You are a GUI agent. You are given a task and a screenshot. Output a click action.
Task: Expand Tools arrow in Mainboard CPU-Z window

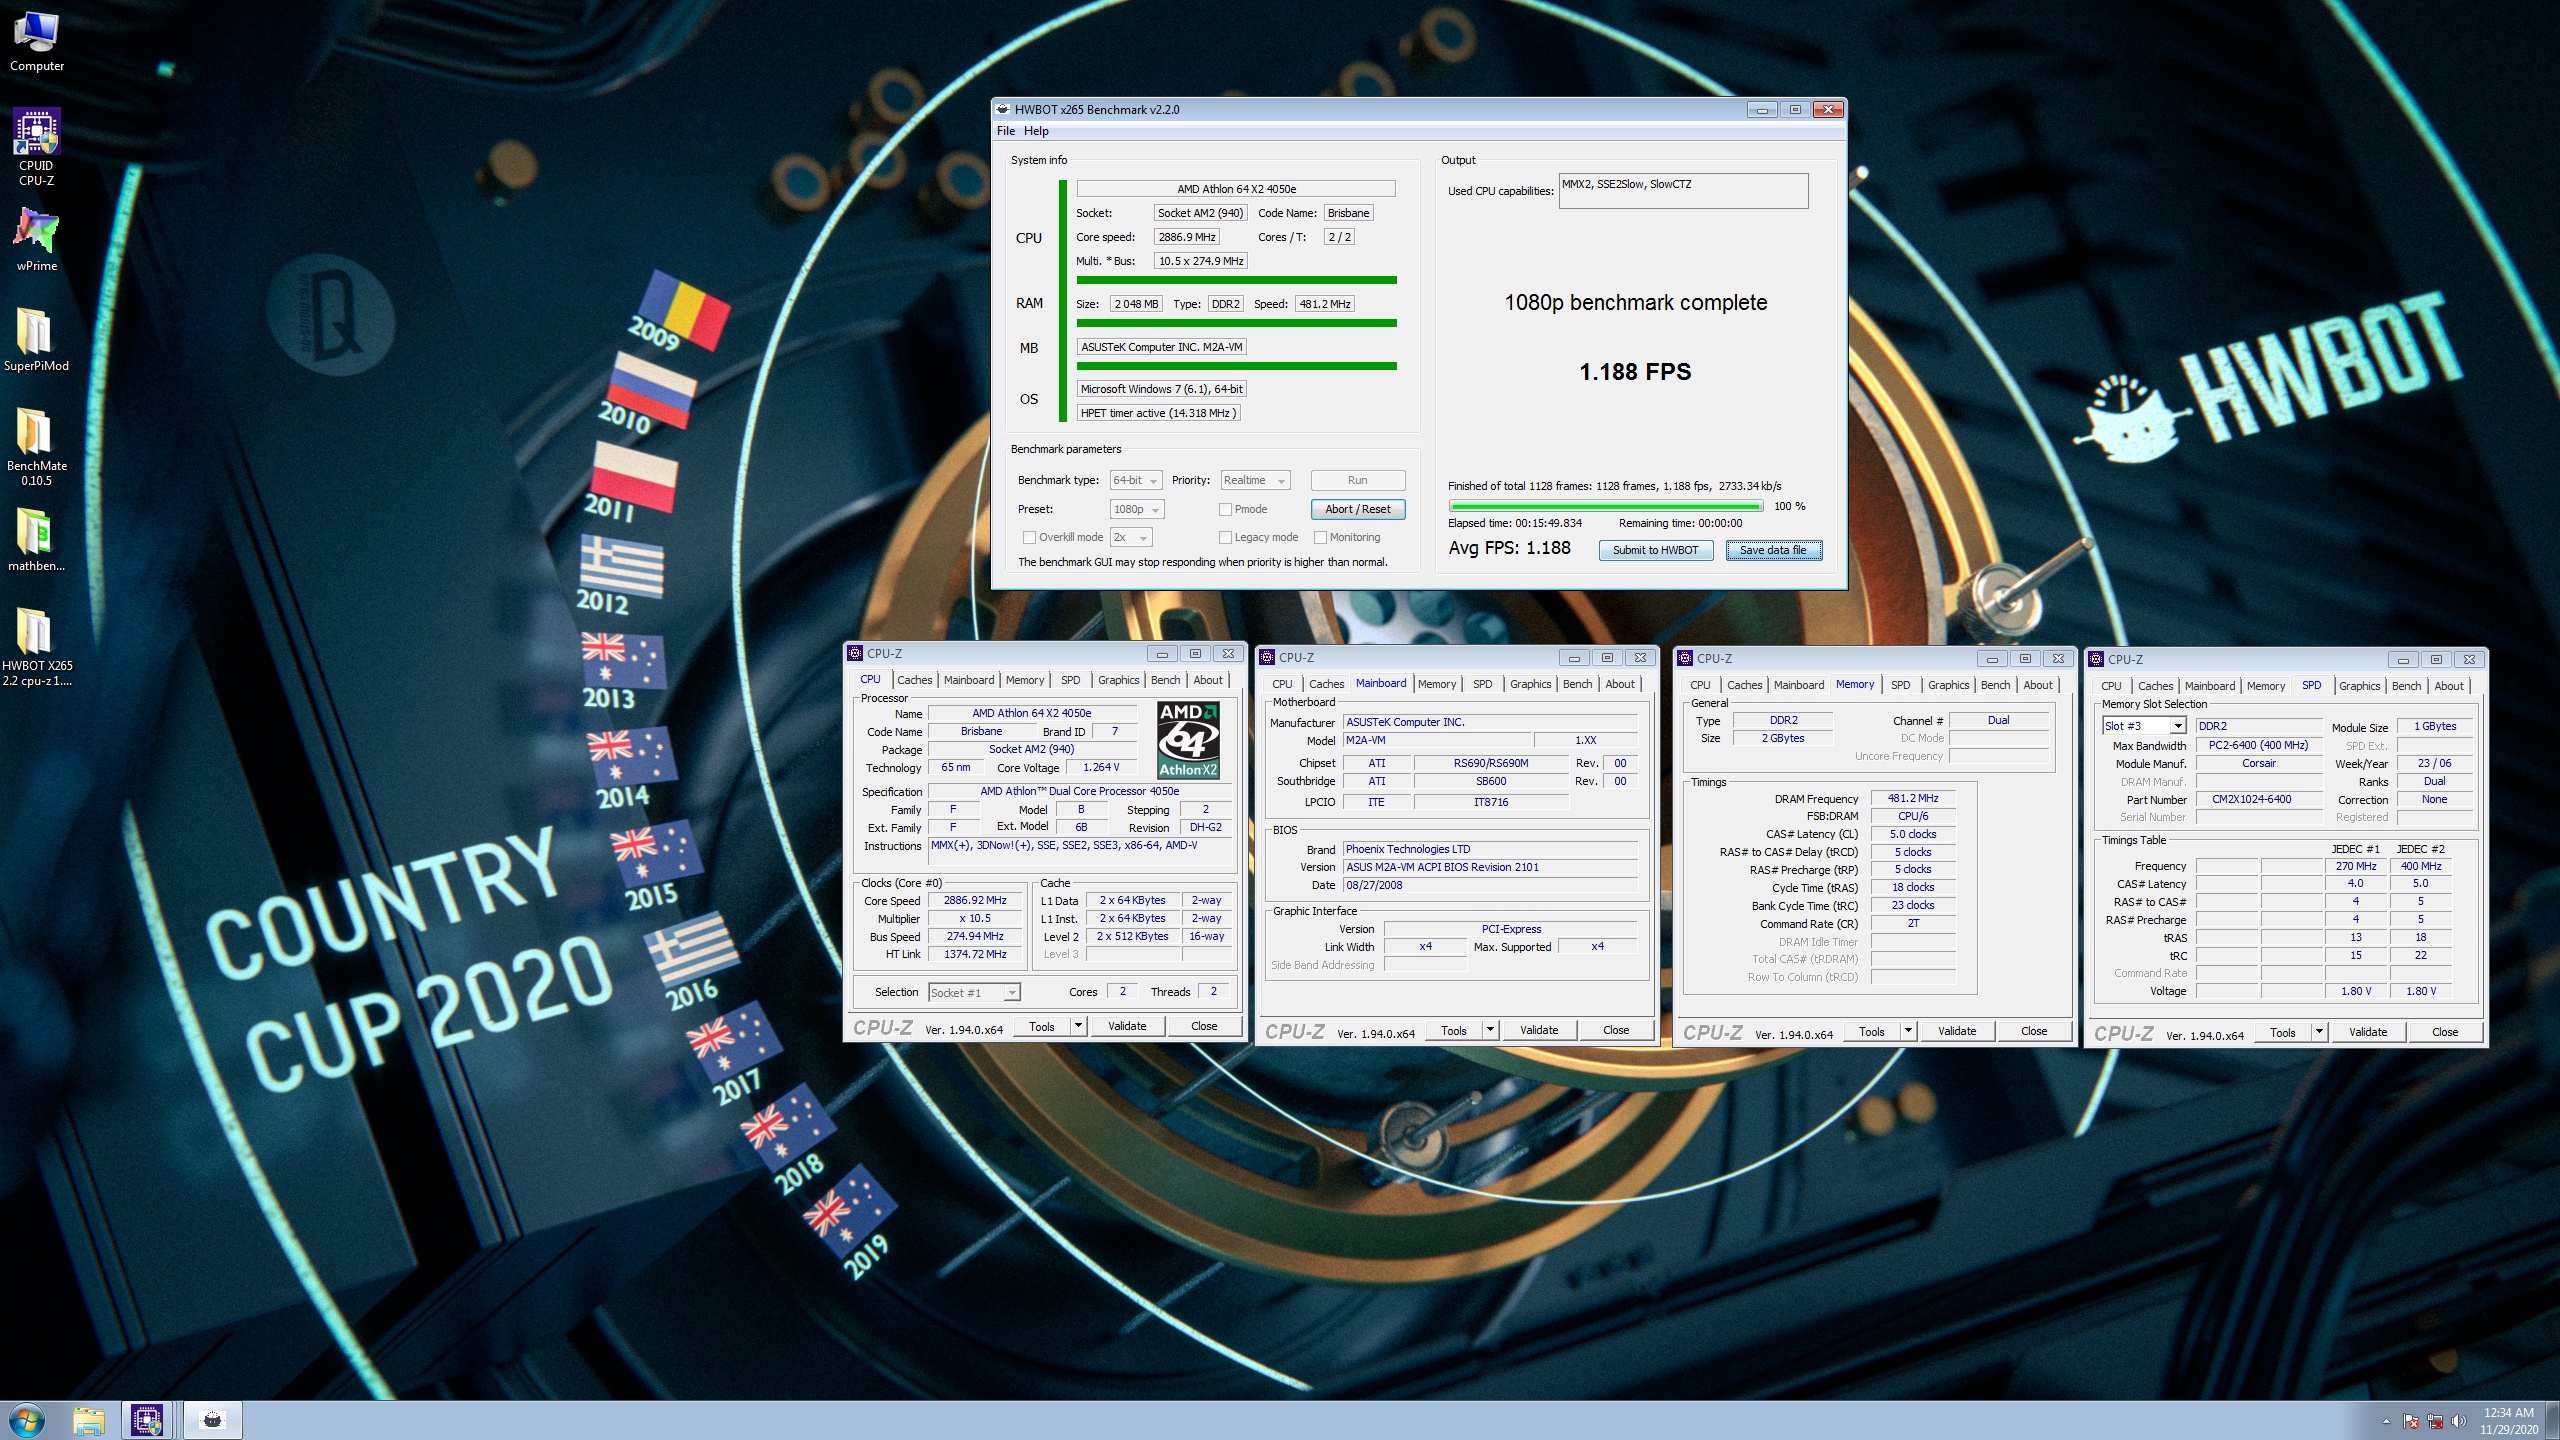pyautogui.click(x=1490, y=1030)
